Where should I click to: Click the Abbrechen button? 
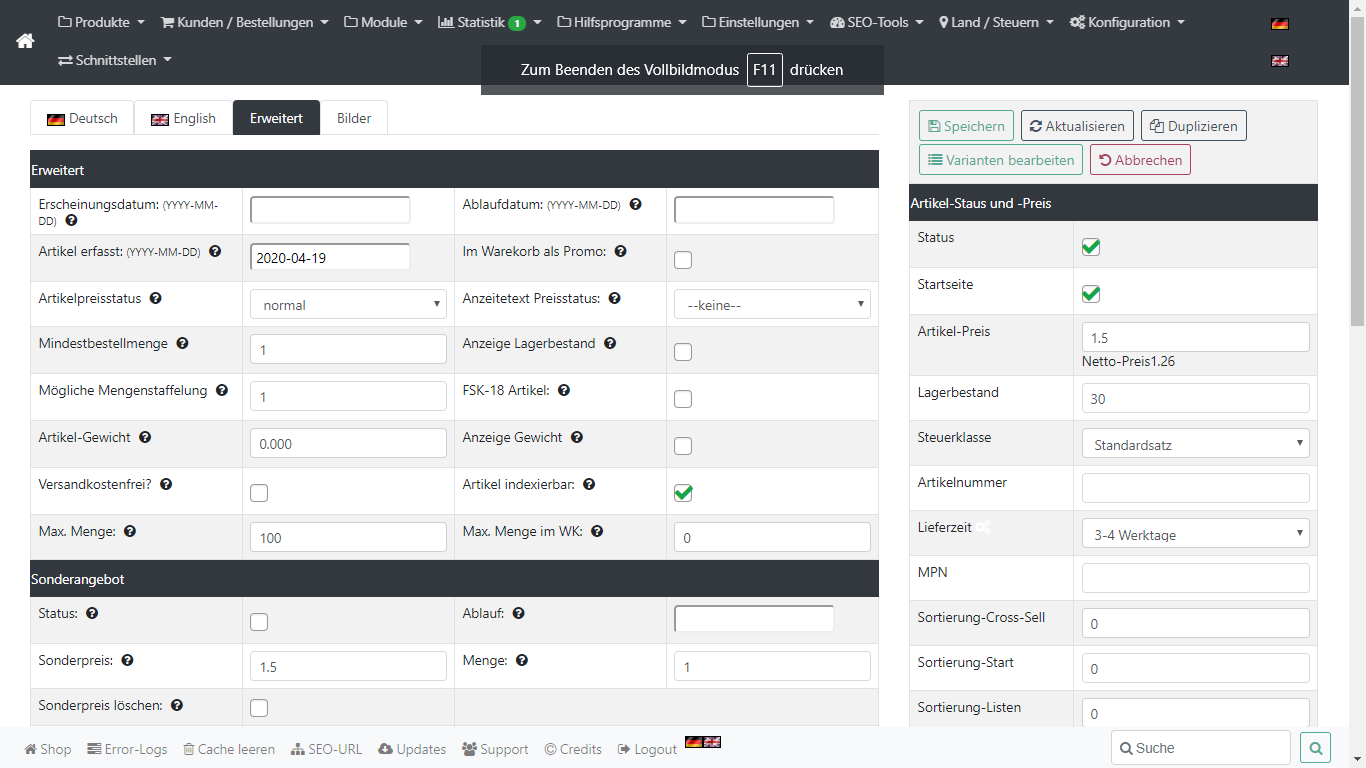click(1140, 159)
